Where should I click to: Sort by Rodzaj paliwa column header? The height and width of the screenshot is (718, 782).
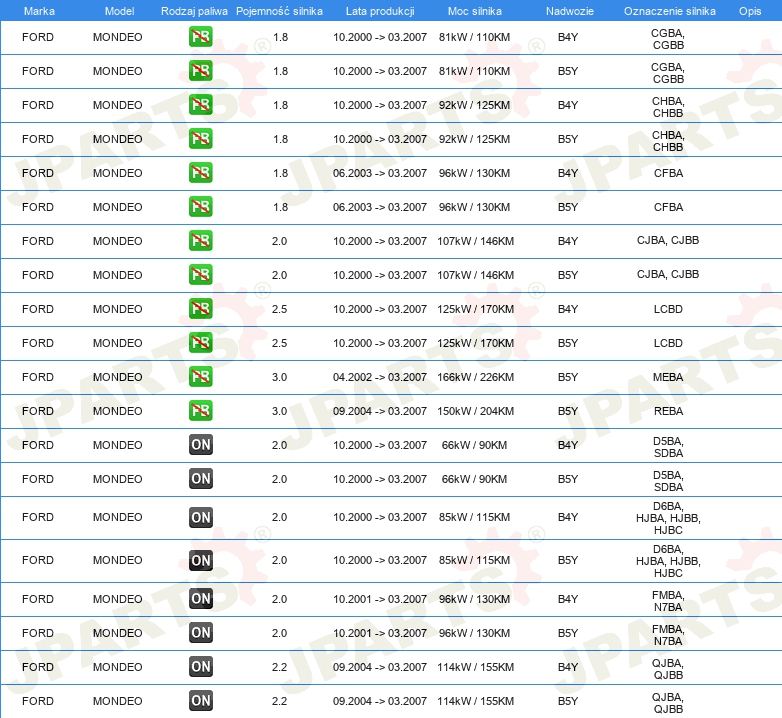click(194, 11)
